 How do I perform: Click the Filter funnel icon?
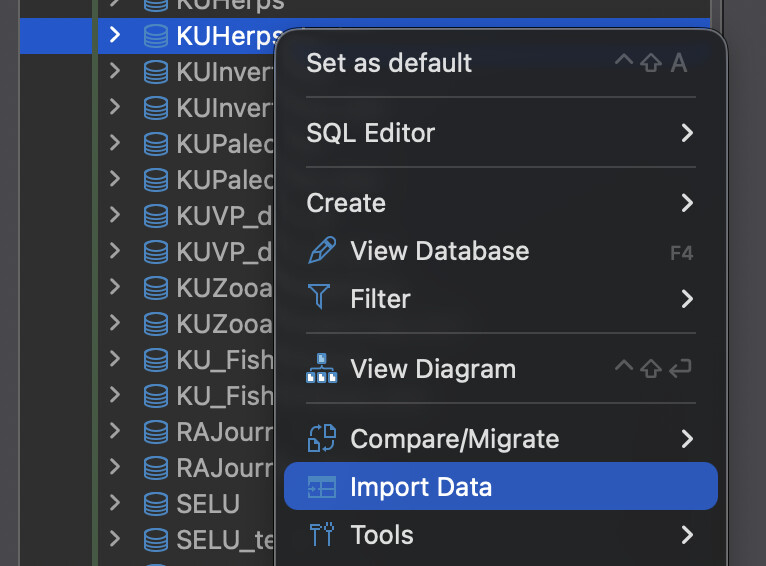click(320, 298)
